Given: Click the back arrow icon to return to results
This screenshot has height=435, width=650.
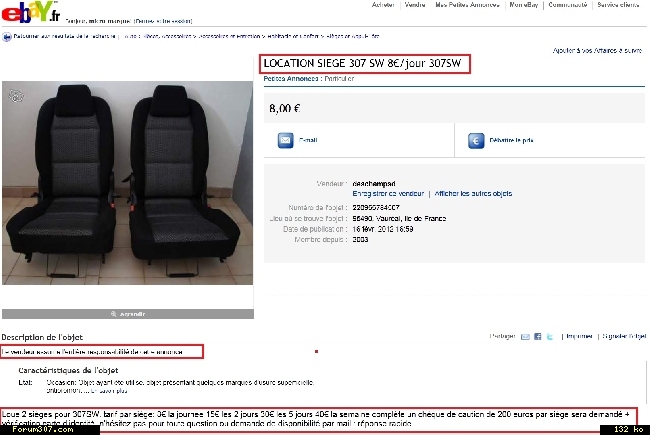Looking at the screenshot, I should [x=7, y=37].
